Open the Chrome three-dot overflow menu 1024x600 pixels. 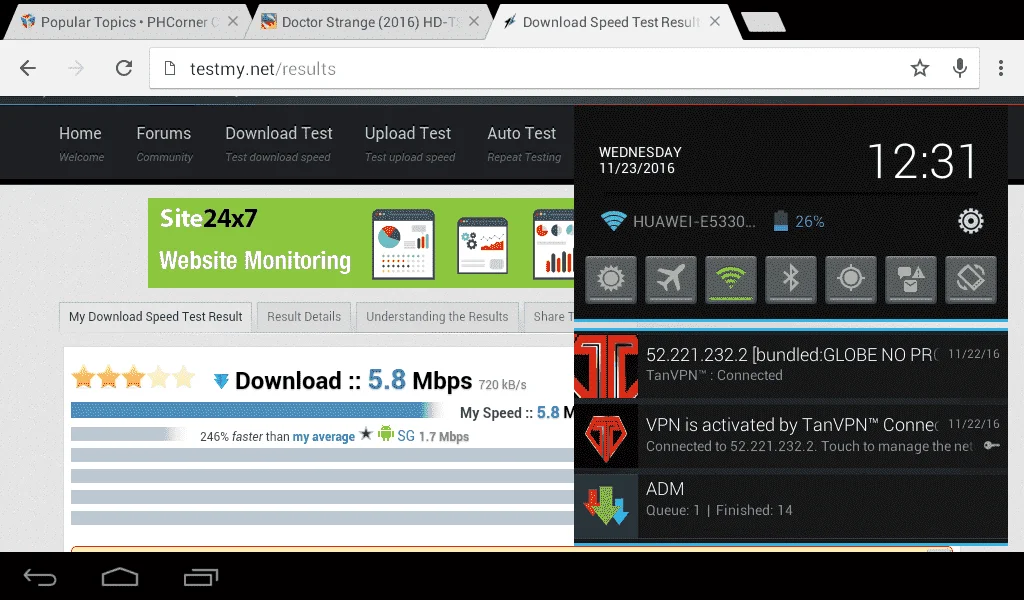tap(1000, 68)
